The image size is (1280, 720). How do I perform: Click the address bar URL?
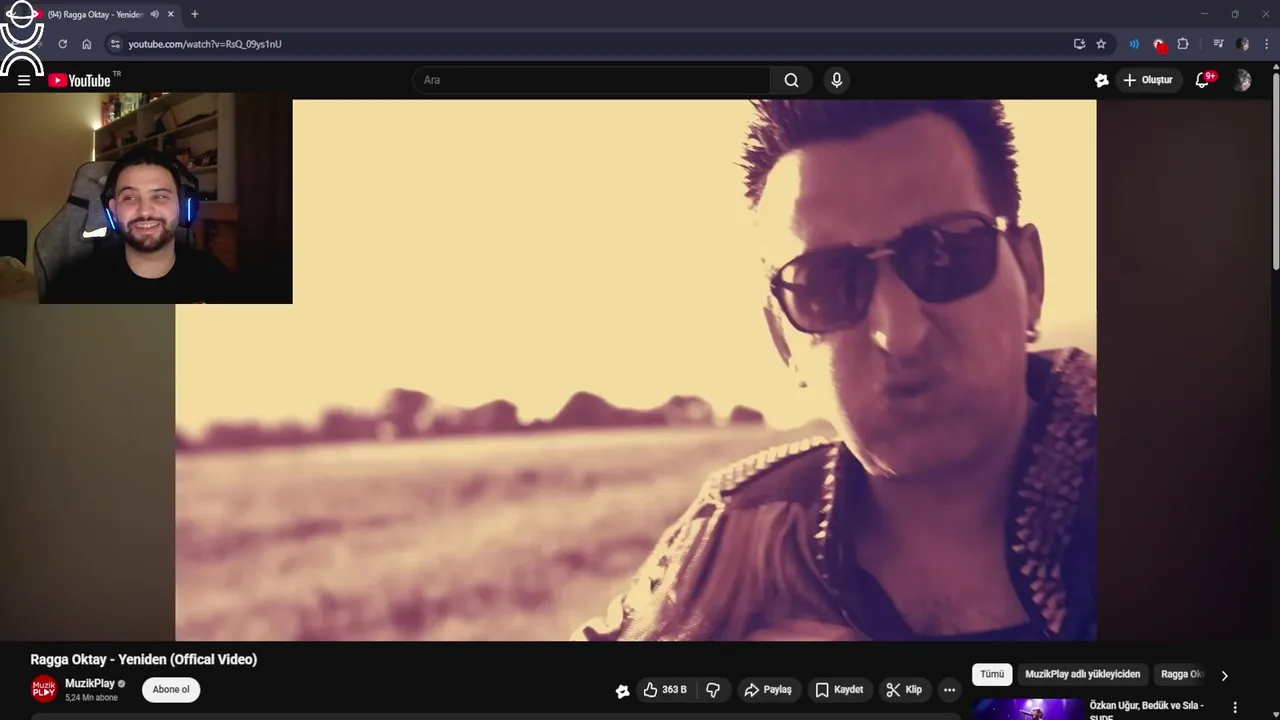point(205,44)
